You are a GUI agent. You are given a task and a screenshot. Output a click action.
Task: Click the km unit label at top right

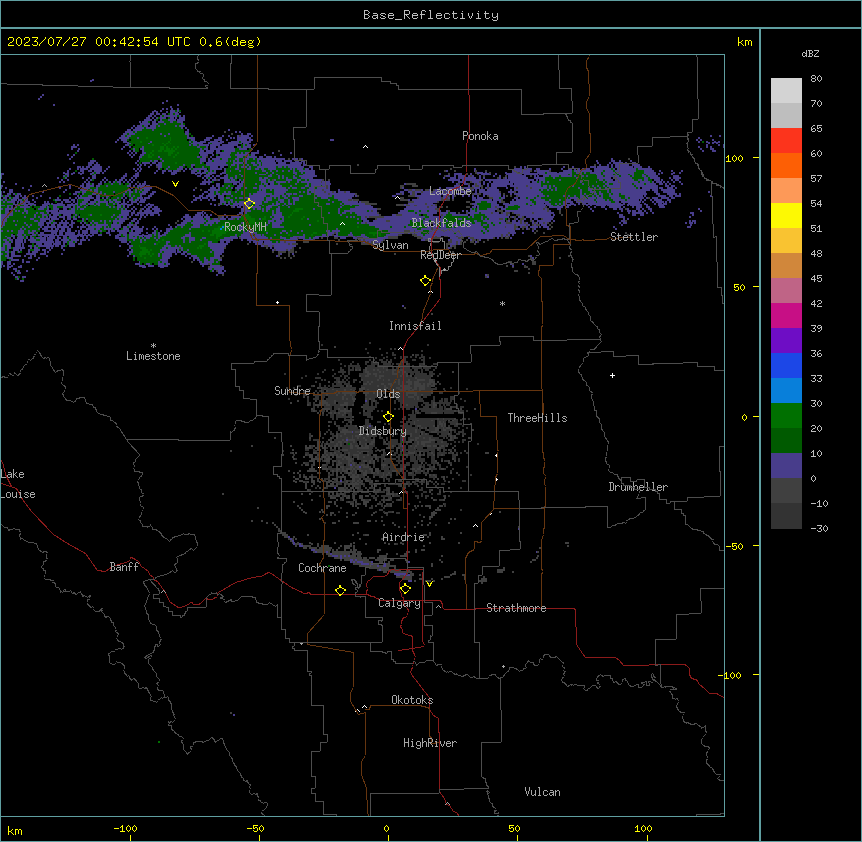[x=744, y=42]
